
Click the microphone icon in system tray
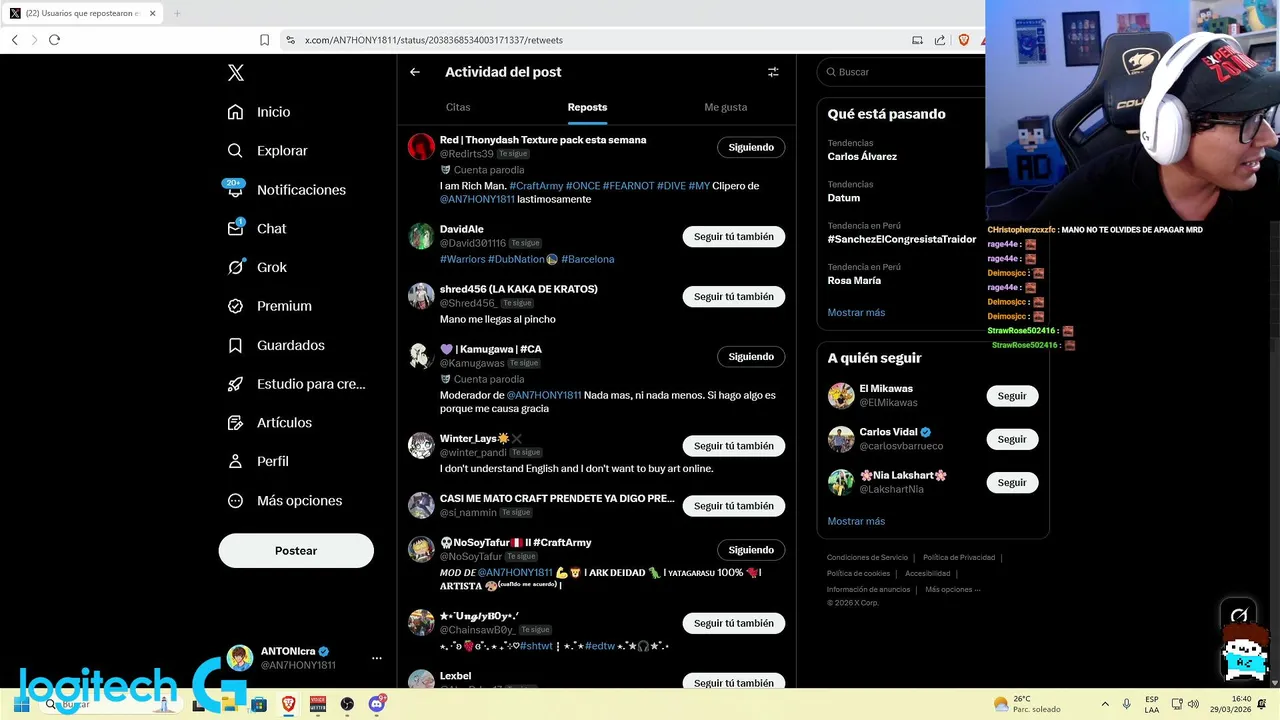pos(1127,704)
